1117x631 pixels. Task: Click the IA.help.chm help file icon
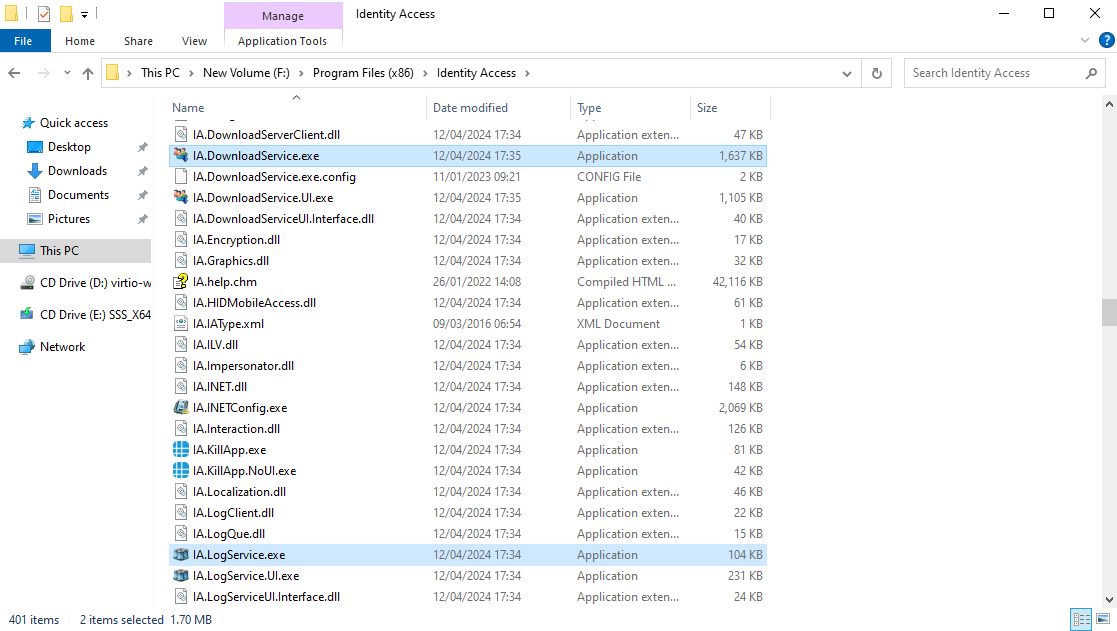(x=181, y=281)
